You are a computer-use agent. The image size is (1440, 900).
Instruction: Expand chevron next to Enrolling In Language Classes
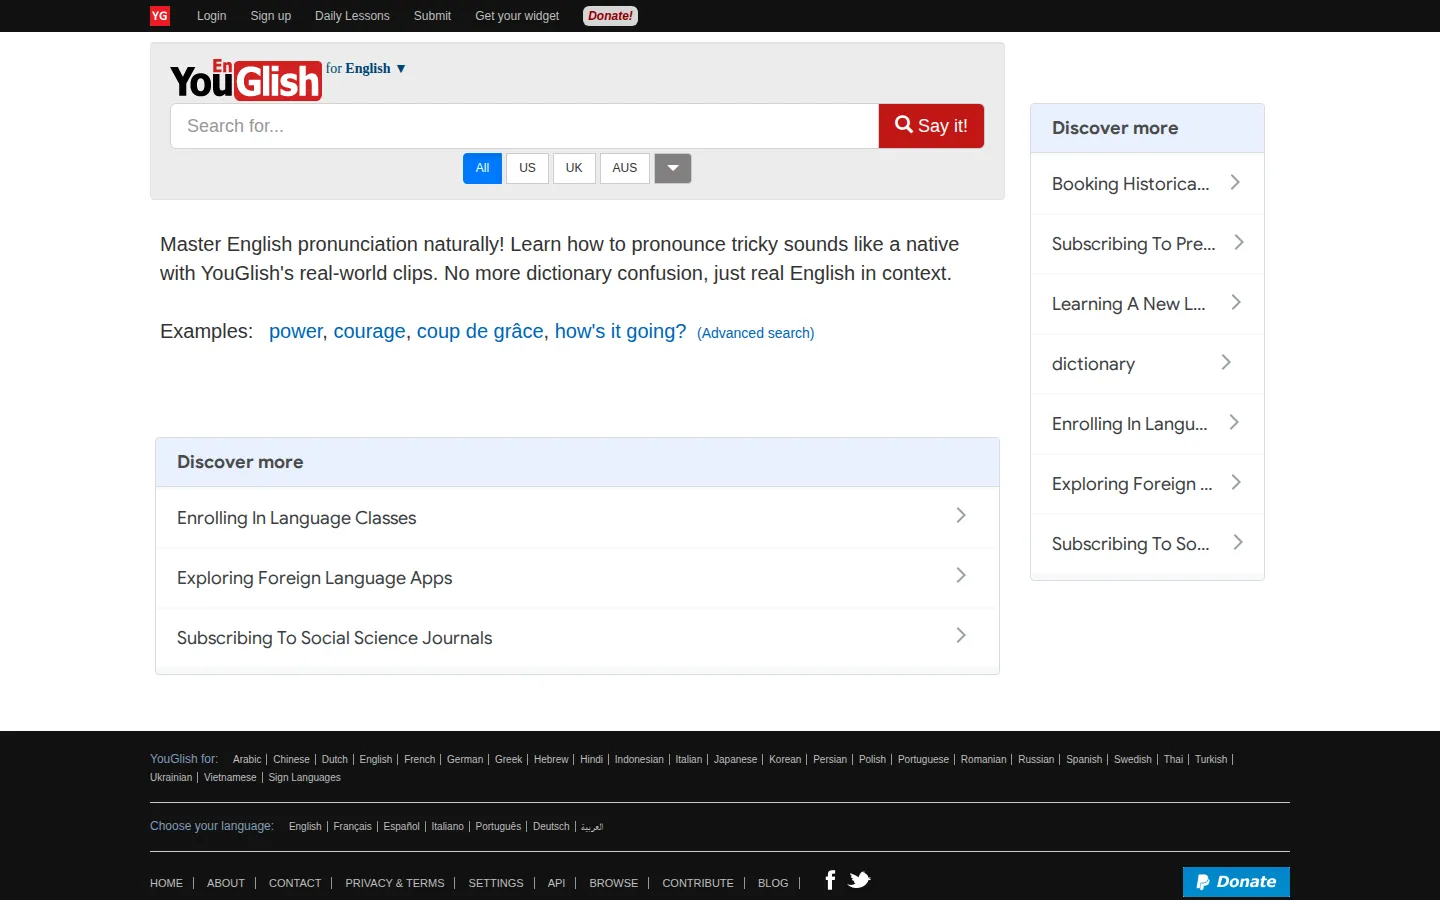[x=961, y=515]
